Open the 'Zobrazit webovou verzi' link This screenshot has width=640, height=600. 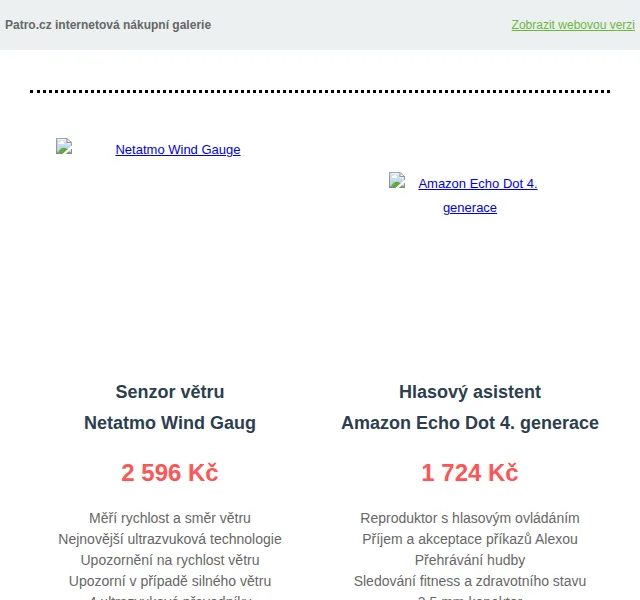point(573,25)
